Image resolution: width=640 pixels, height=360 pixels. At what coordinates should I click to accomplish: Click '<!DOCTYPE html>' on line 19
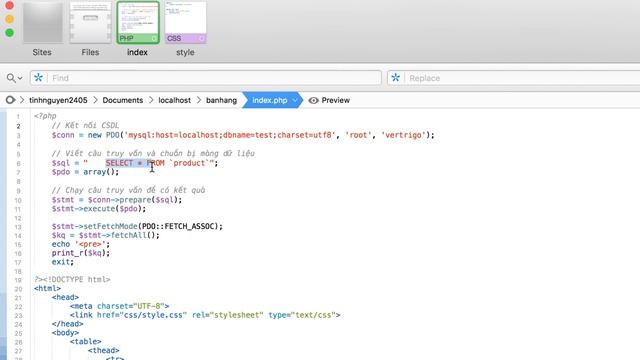click(77, 280)
